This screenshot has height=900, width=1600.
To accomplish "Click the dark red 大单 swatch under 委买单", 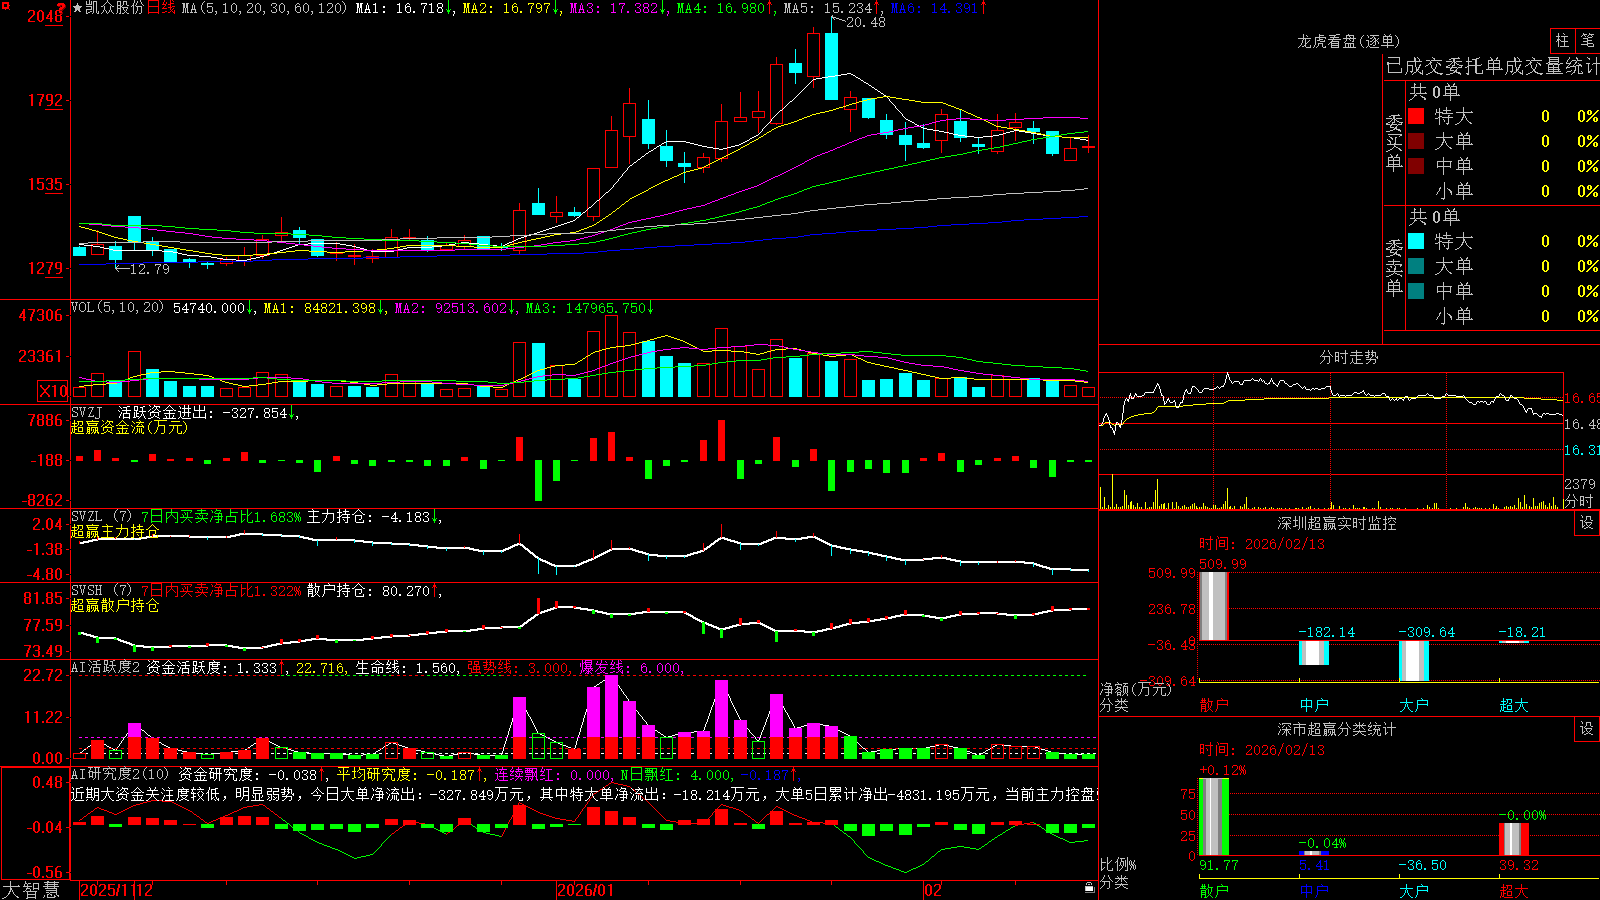I will 1416,141.
